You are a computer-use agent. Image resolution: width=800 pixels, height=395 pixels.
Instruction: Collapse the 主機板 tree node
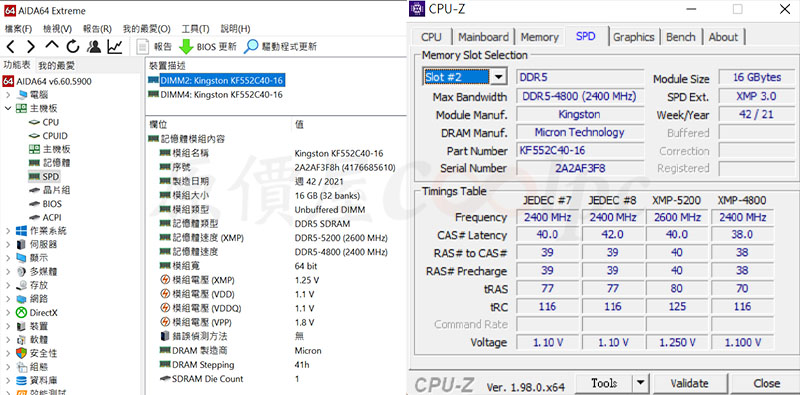click(8, 108)
